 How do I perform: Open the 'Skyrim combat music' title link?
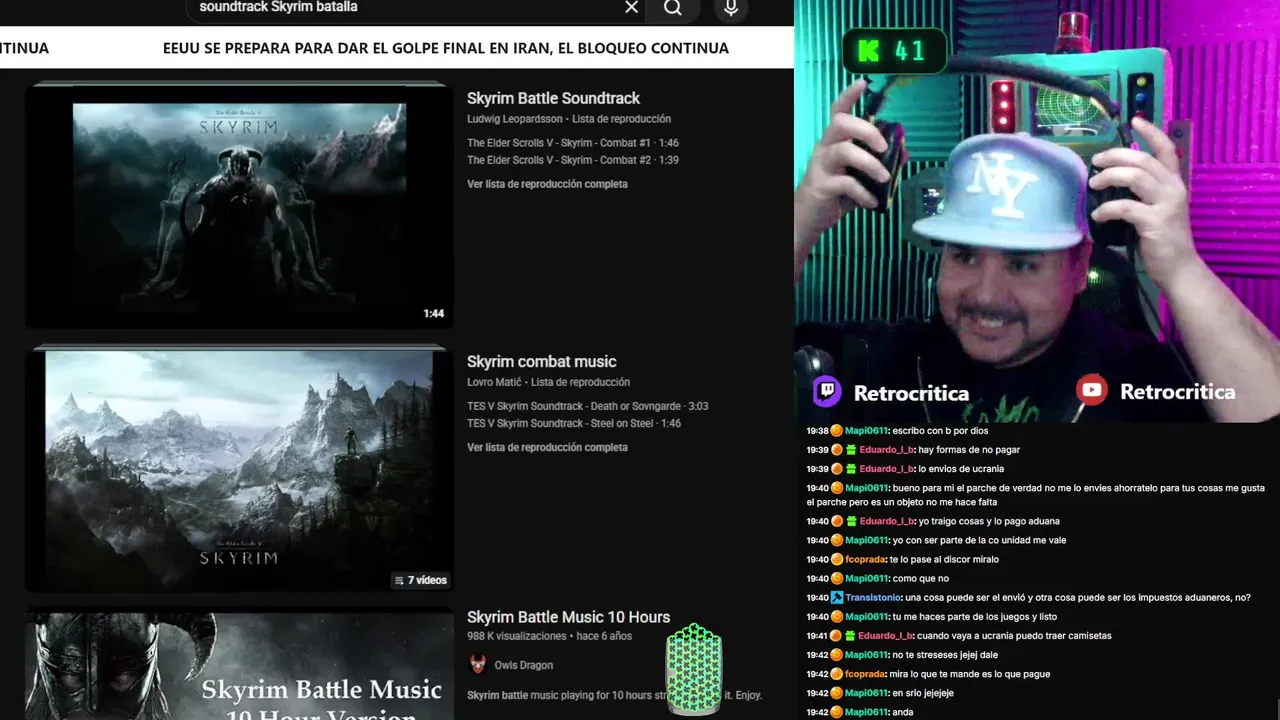tap(541, 361)
